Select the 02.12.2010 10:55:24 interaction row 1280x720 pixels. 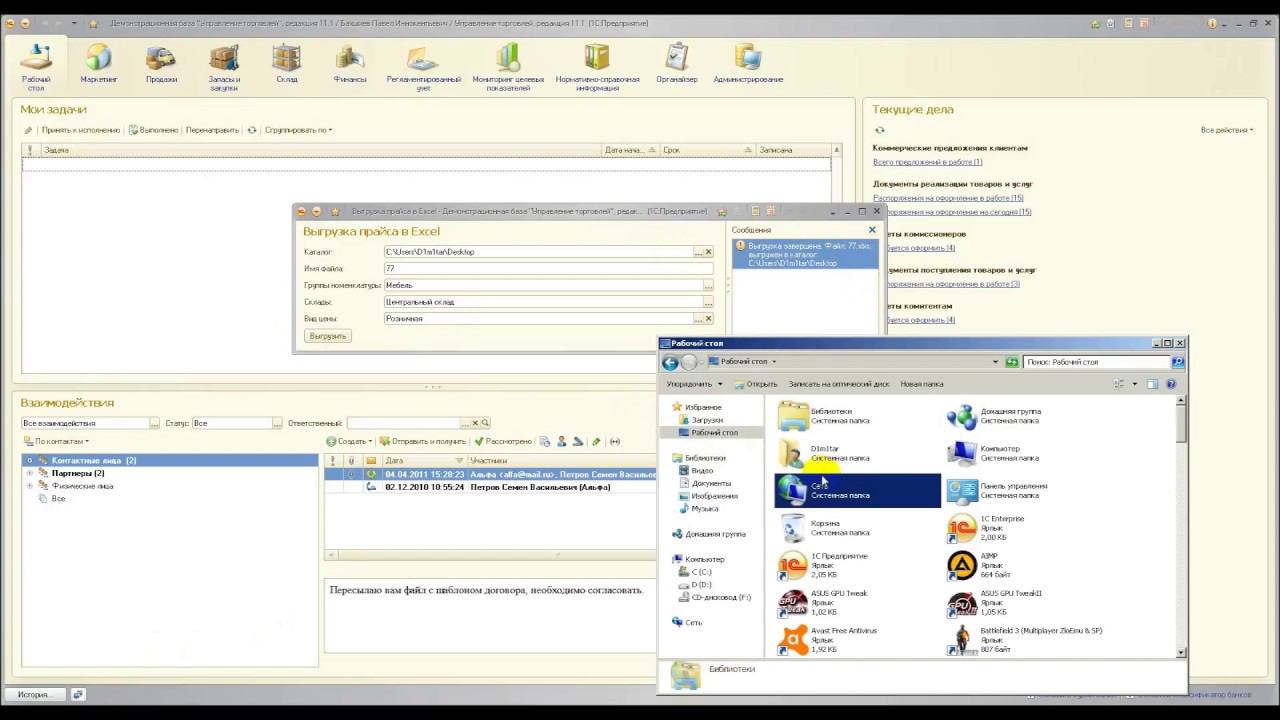click(x=490, y=487)
